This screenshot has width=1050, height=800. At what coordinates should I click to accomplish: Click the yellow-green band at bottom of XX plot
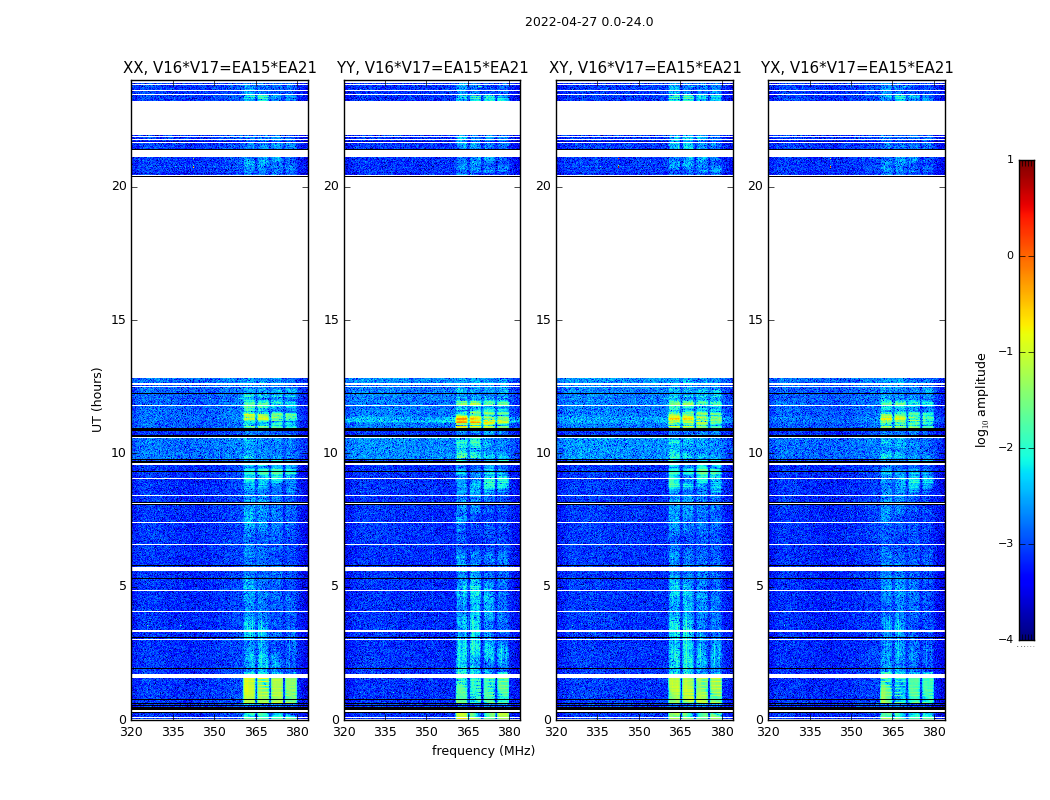pos(270,690)
